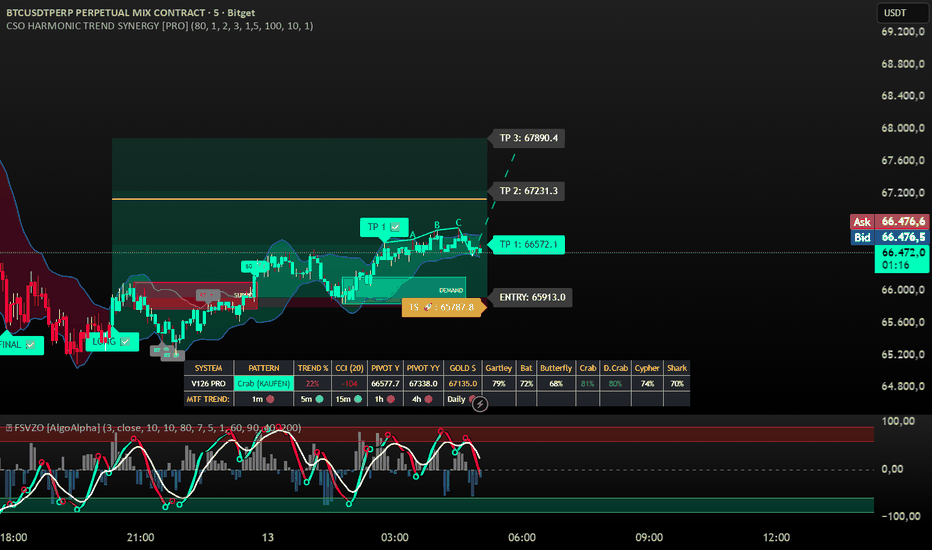Screen dimensions: 932x550
Task: Click the SYSTEM column header
Action: (x=209, y=368)
